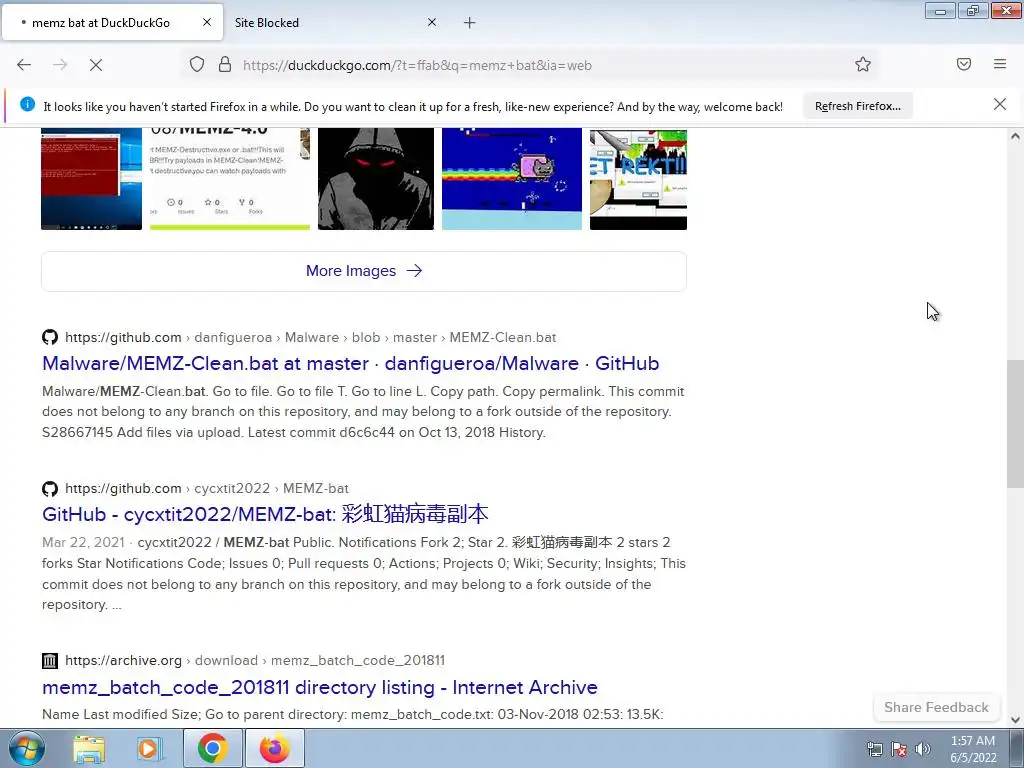Open Malware/MEMZ-Clean.bat GitHub result
Viewport: 1024px width, 768px height.
351,363
